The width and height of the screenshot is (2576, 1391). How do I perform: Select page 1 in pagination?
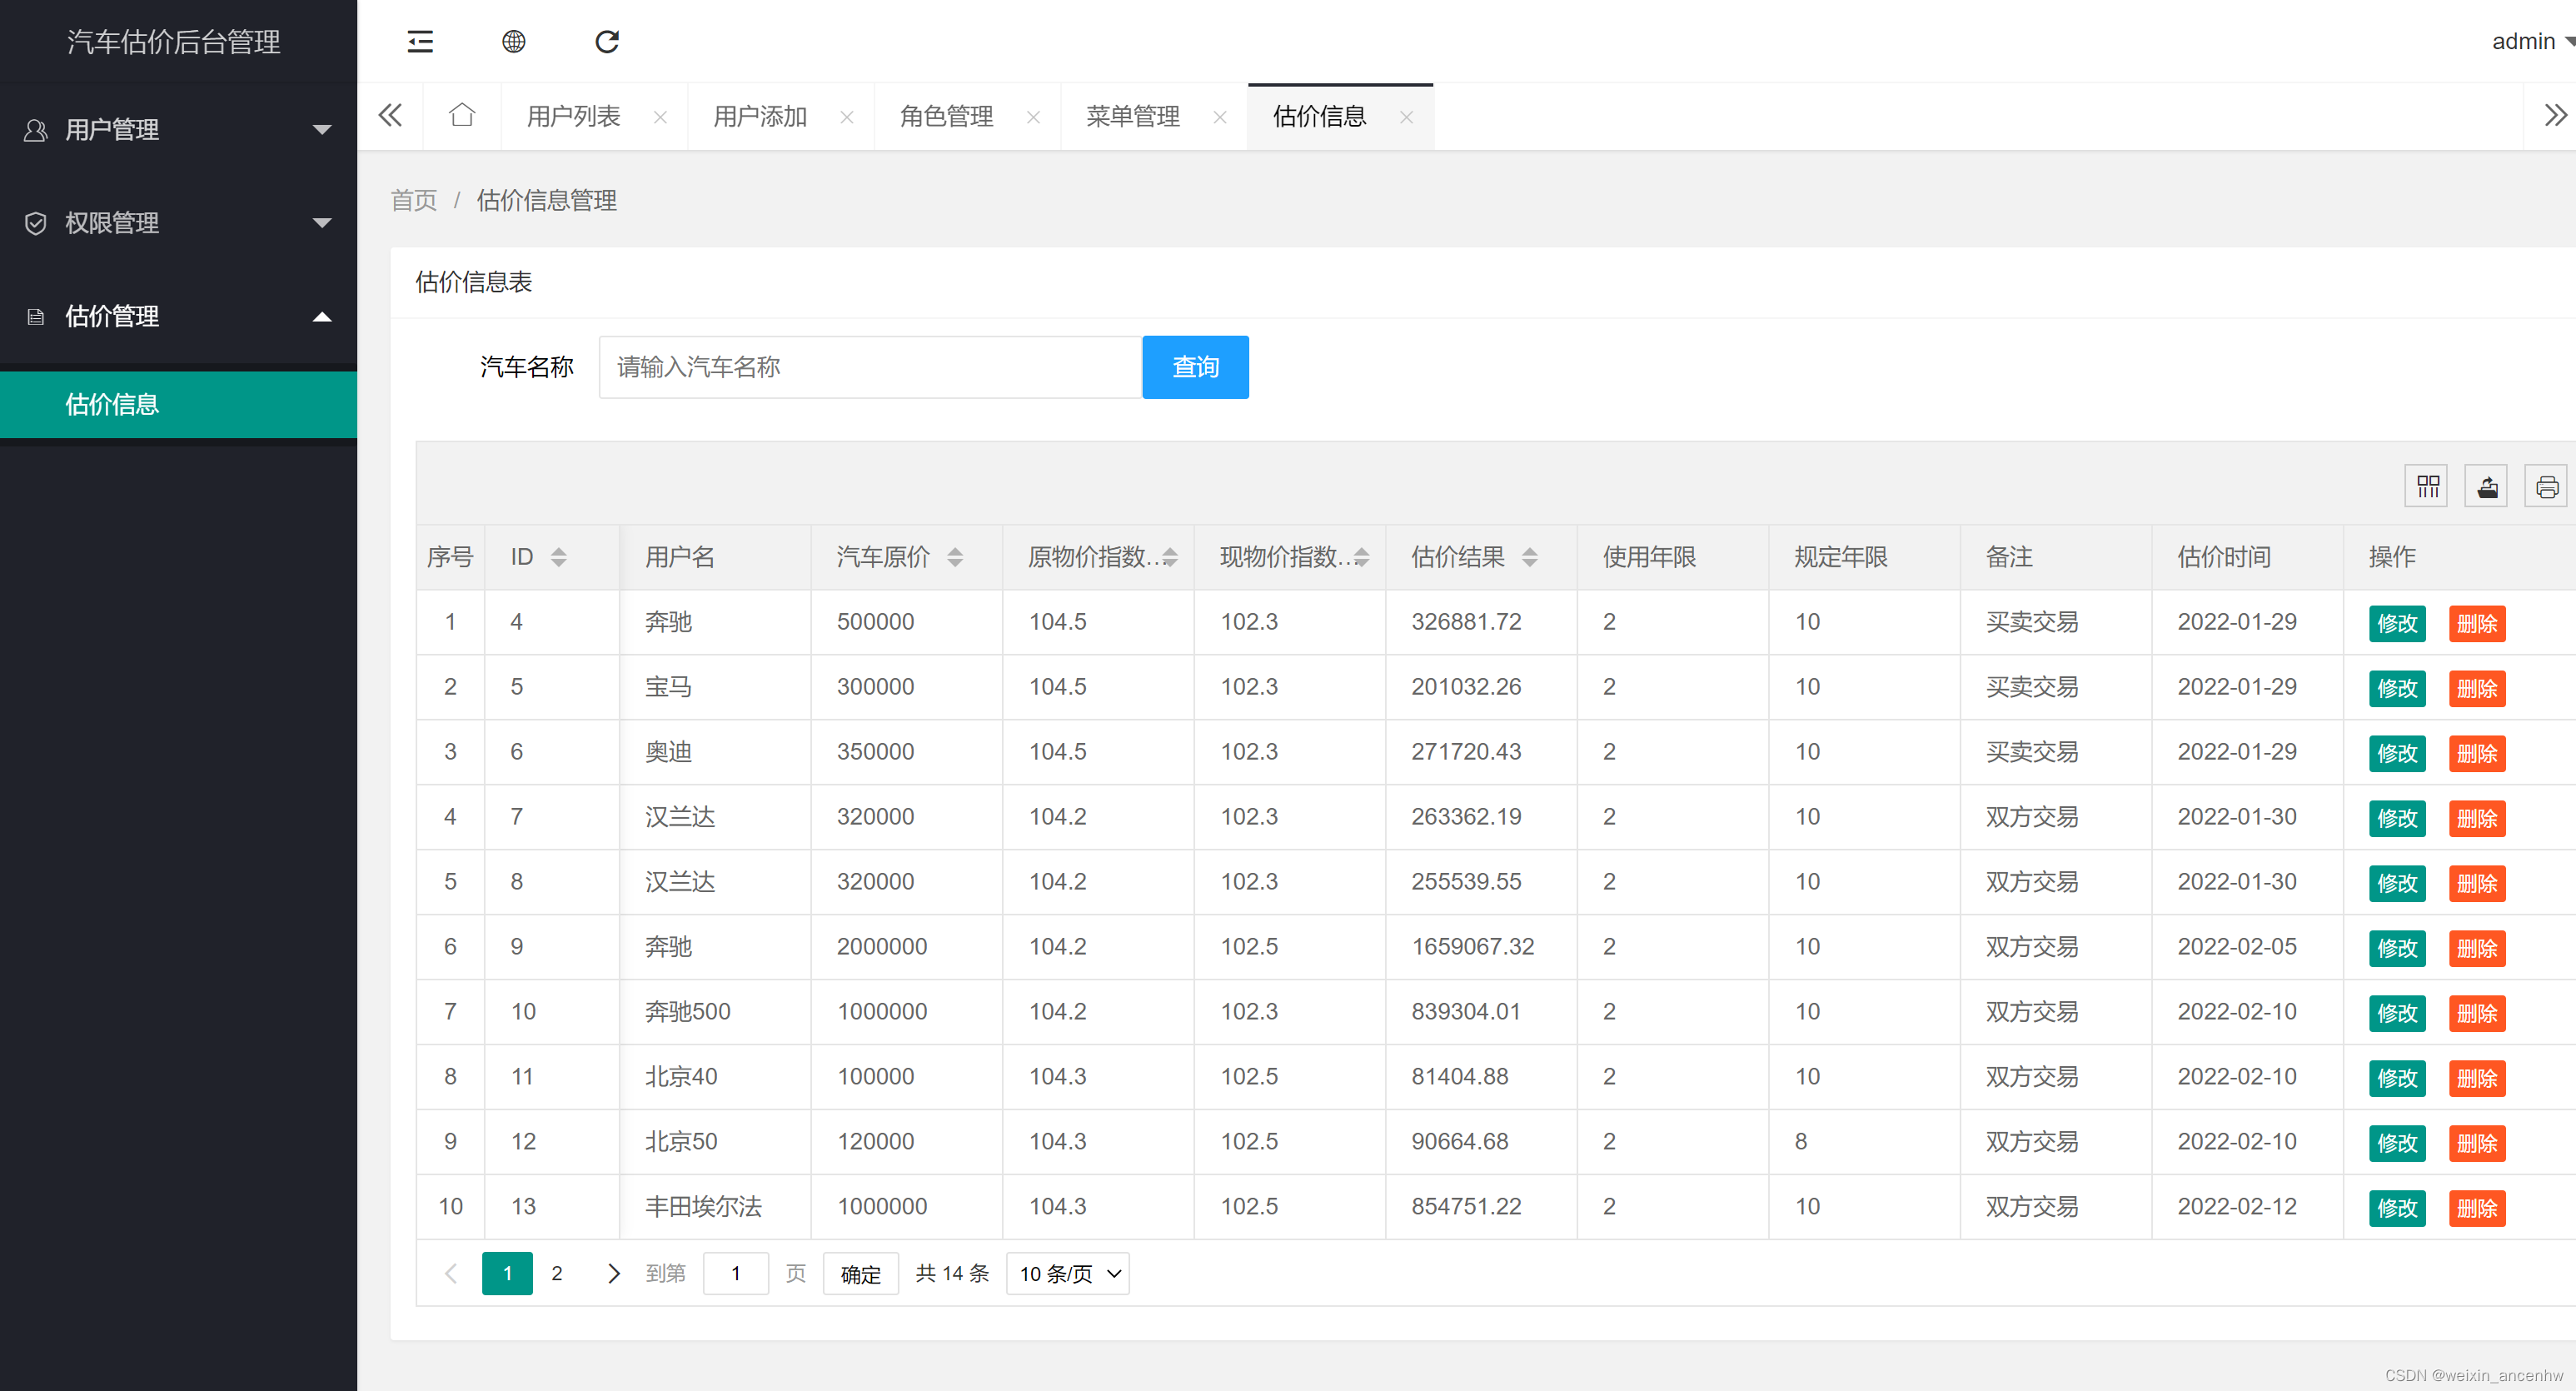click(x=507, y=1273)
